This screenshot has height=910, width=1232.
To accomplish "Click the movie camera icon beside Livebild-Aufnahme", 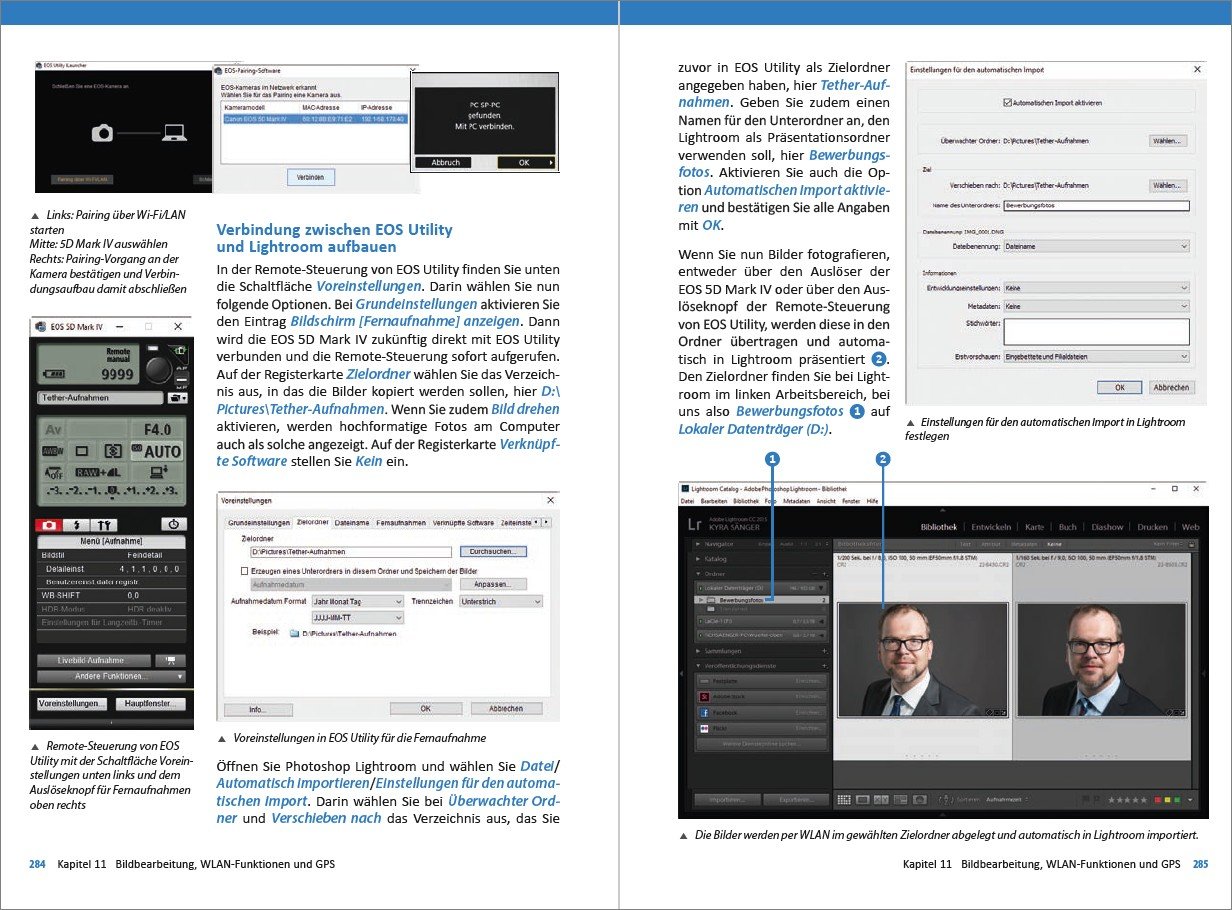I will 171,660.
